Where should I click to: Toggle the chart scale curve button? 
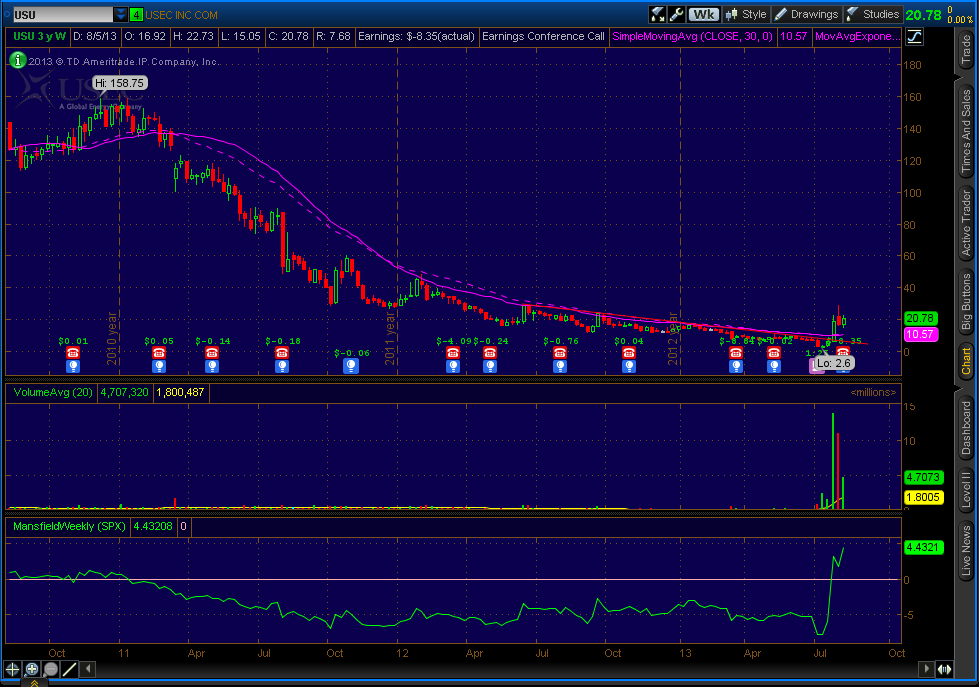(915, 36)
